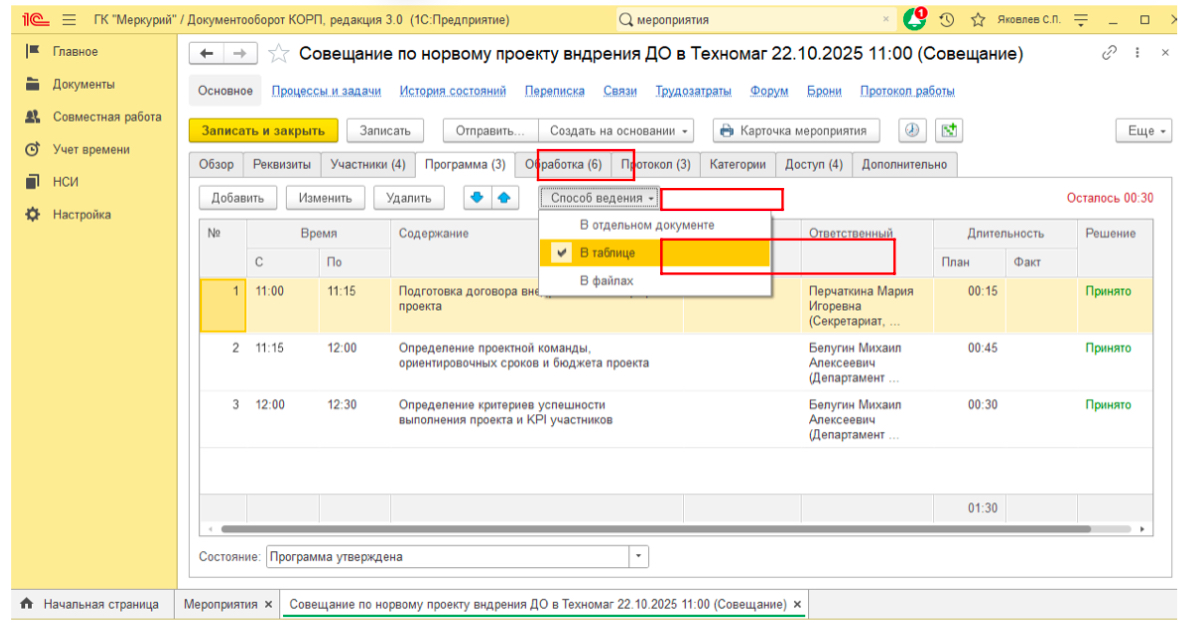Close the Совещание tab at bottom
1179x633 pixels.
click(797, 604)
